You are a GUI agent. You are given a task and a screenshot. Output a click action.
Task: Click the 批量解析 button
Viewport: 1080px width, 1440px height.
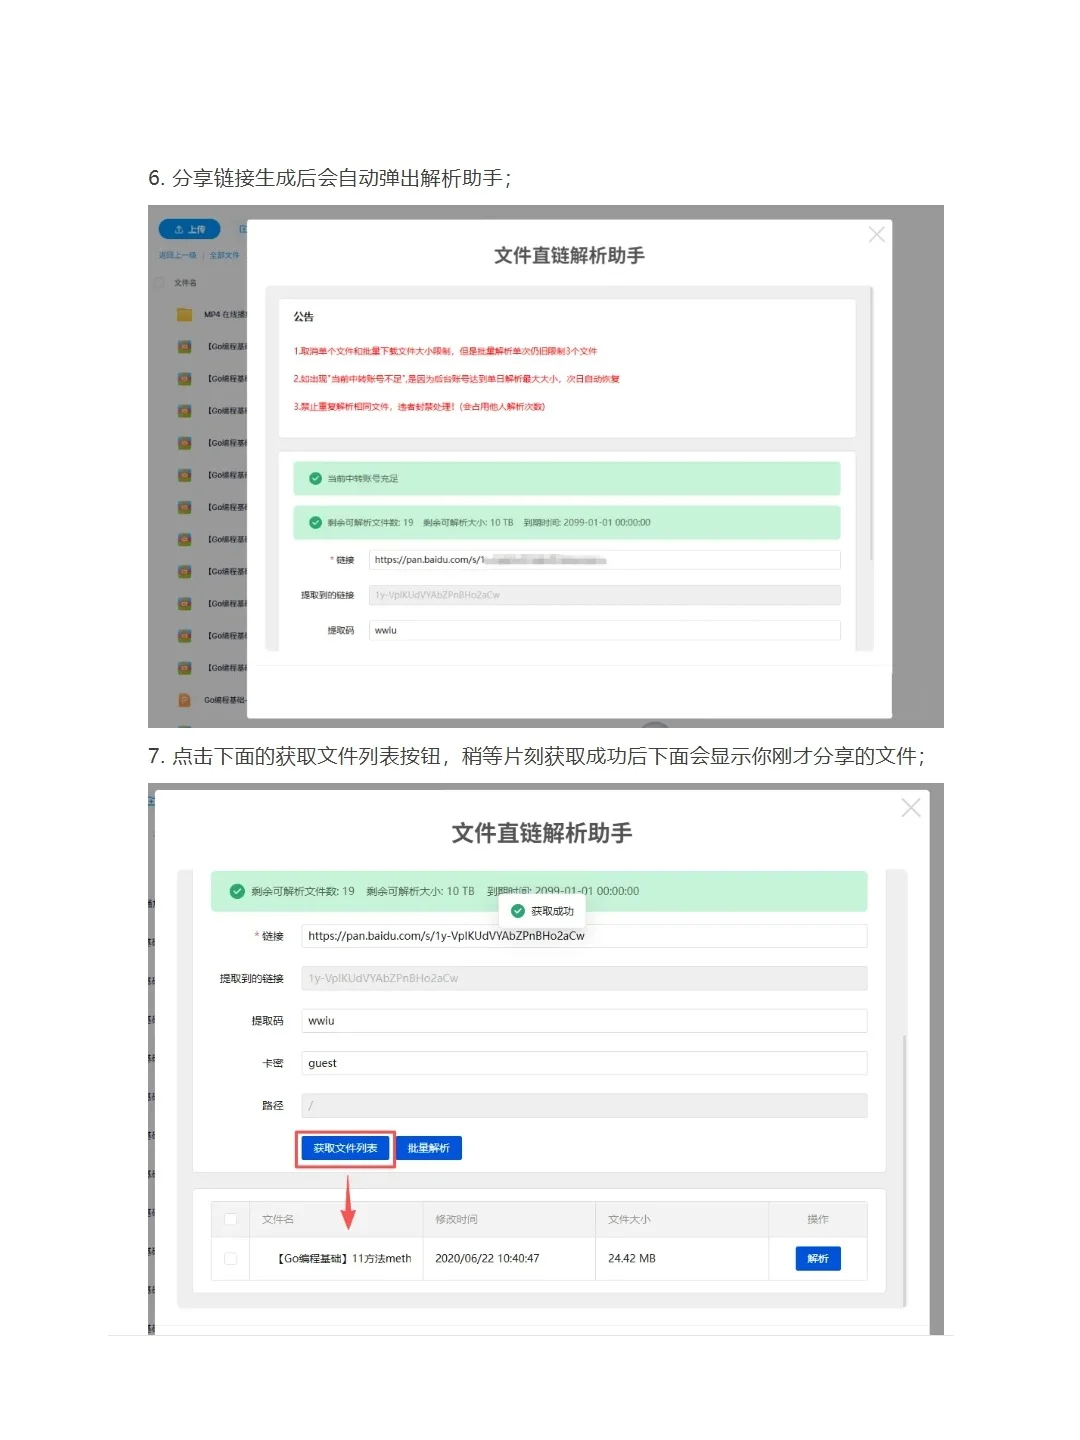point(429,1147)
